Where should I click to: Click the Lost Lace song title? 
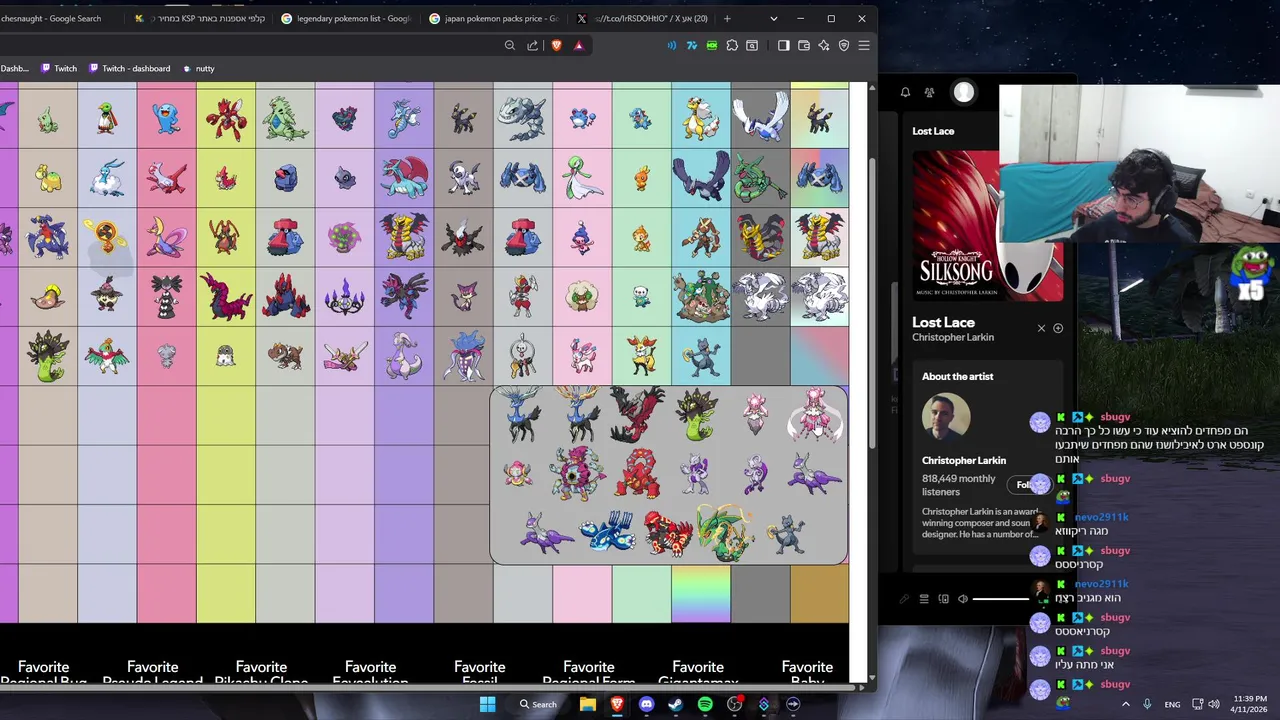[x=943, y=322]
